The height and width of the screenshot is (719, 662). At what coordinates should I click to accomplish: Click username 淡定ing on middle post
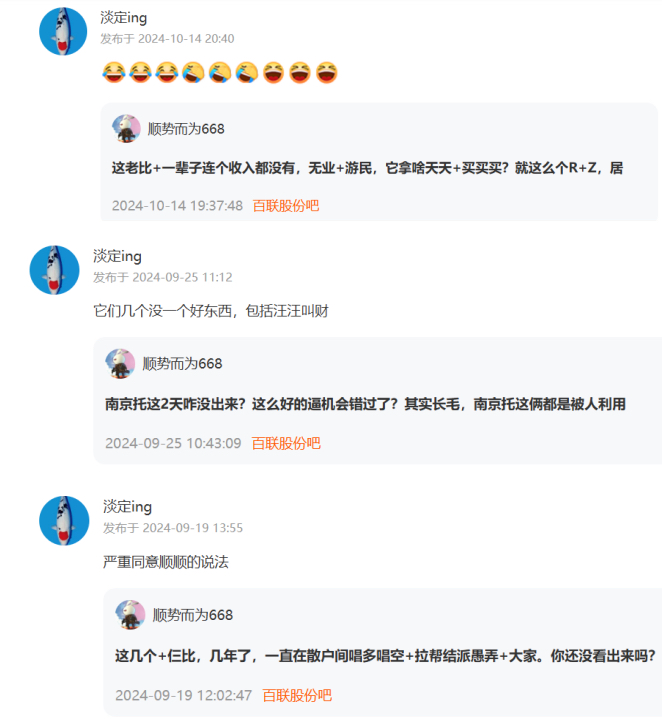(x=117, y=256)
